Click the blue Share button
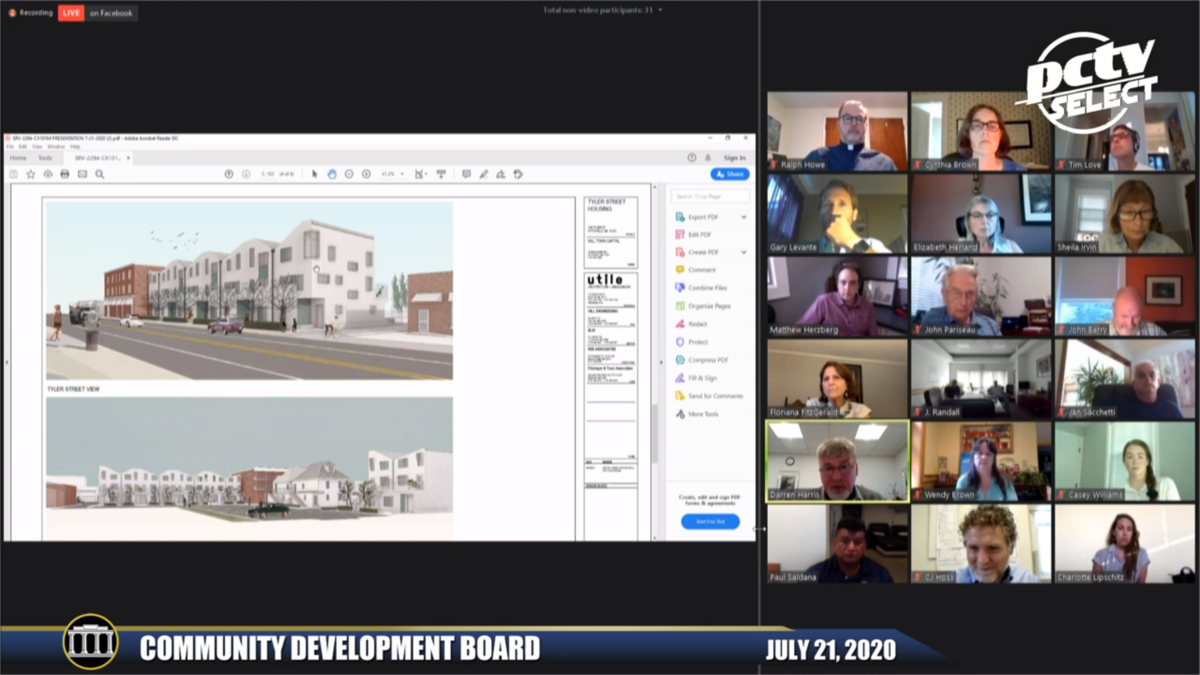 tap(730, 174)
